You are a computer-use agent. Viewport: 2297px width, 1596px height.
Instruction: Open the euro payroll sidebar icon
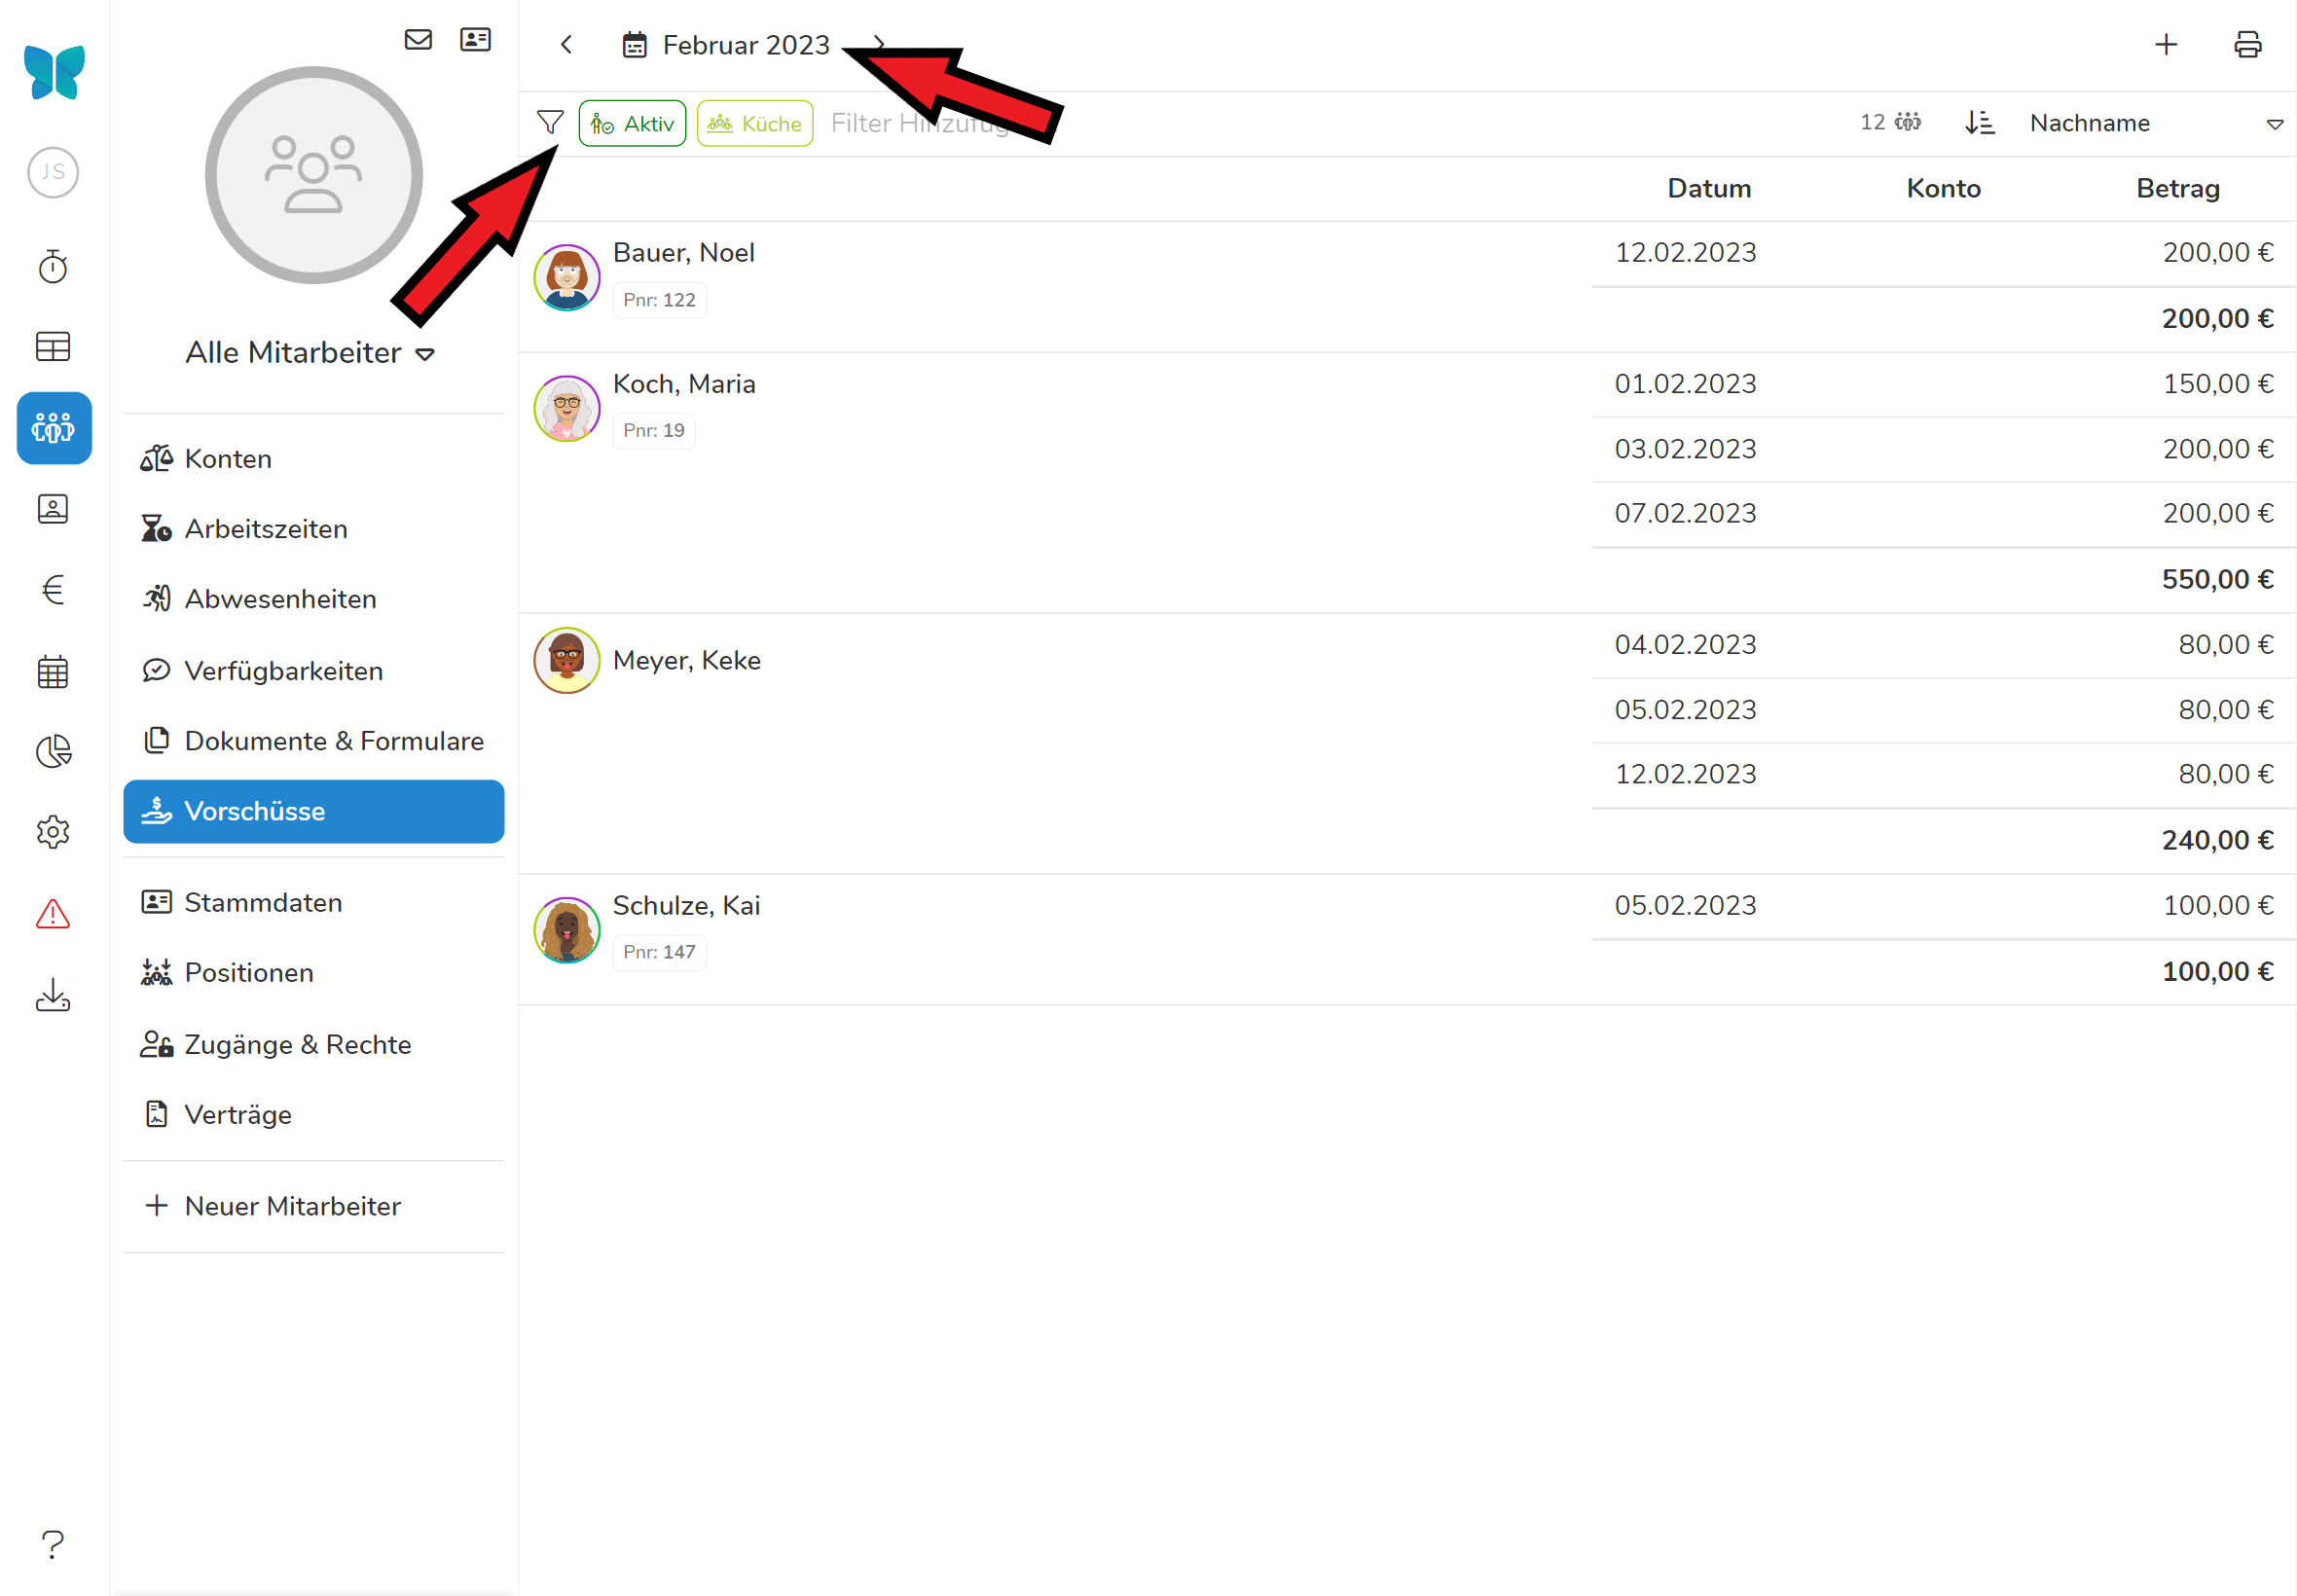click(x=53, y=590)
